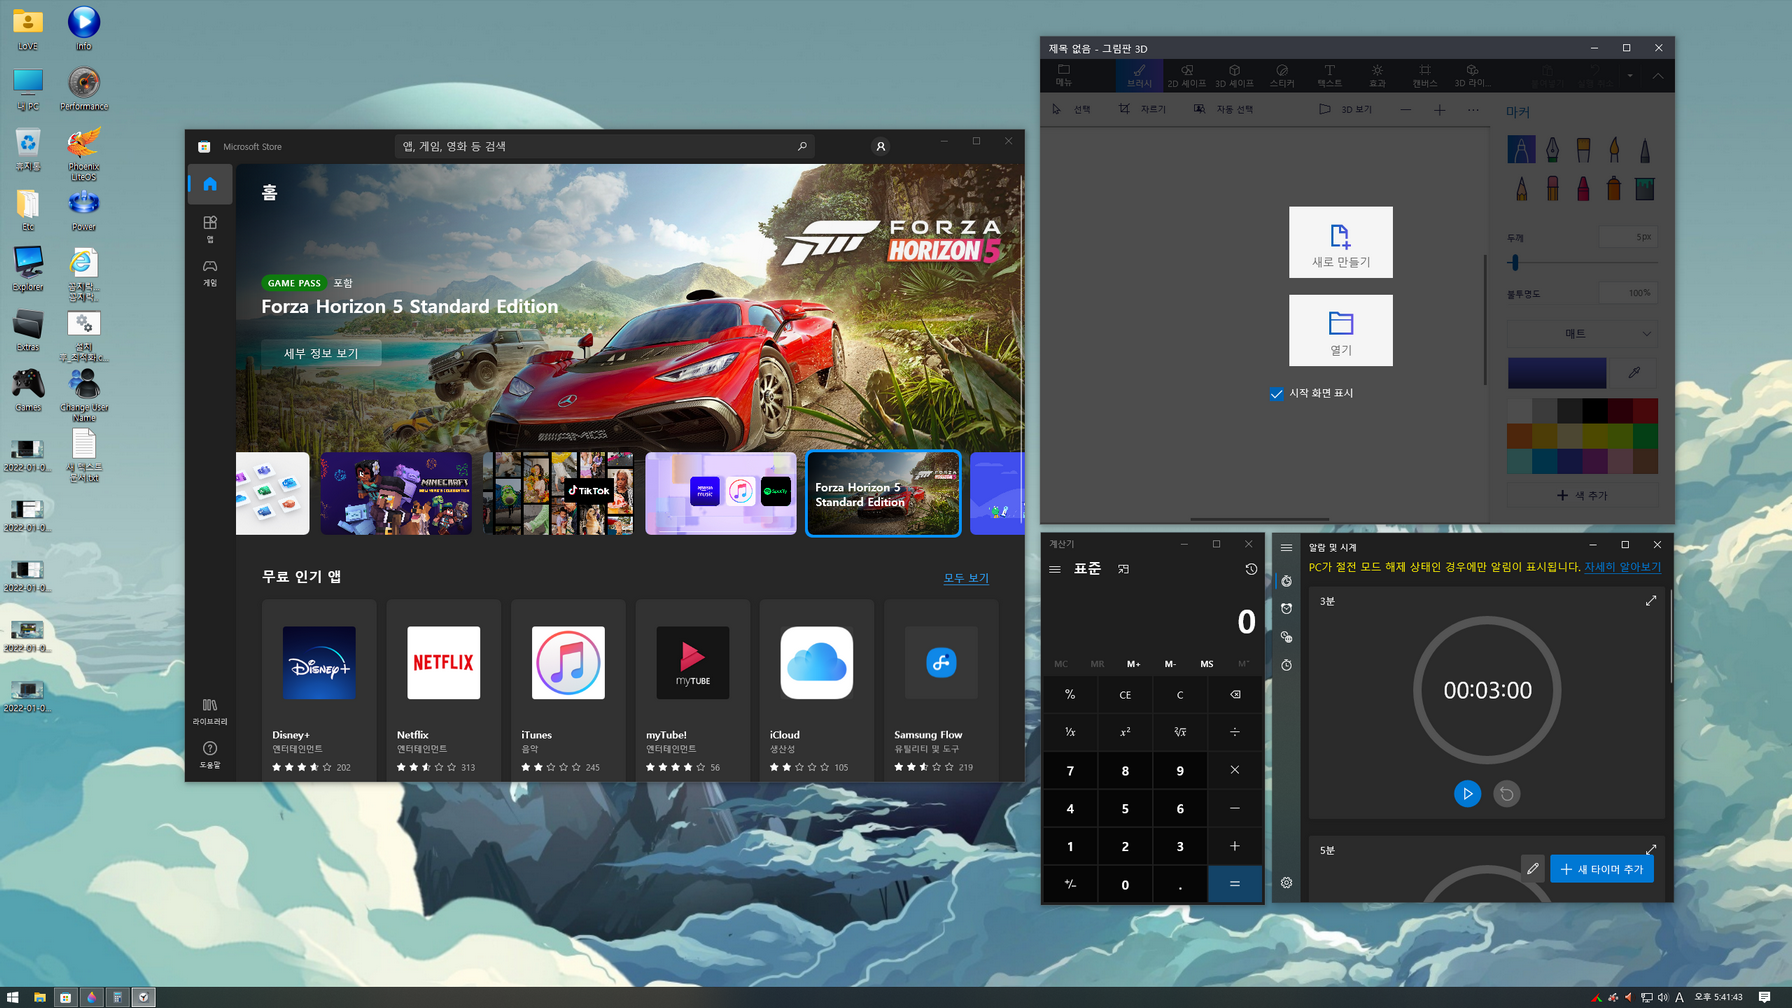Open the Stopwatch tab in Alarms & Clock
The width and height of the screenshot is (1792, 1008).
point(1287,665)
